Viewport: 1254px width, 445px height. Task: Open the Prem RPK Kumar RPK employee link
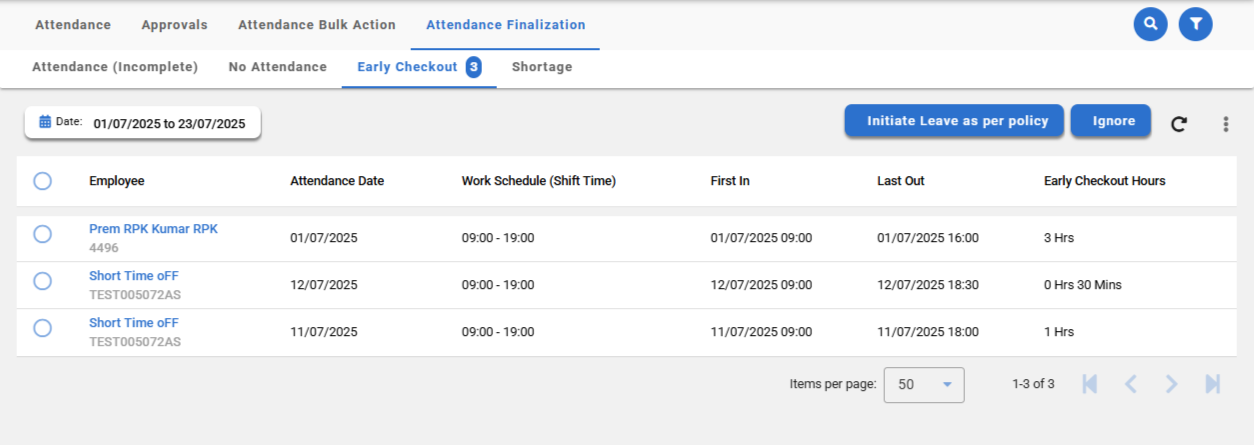pyautogui.click(x=153, y=229)
